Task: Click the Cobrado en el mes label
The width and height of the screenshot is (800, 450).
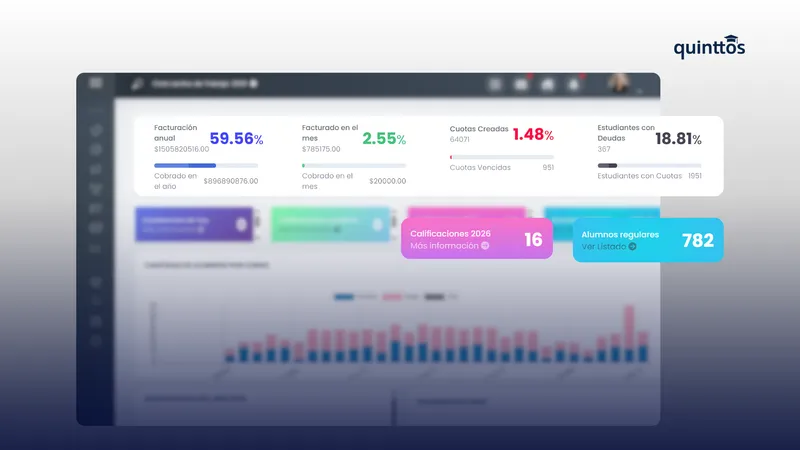Action: point(327,181)
